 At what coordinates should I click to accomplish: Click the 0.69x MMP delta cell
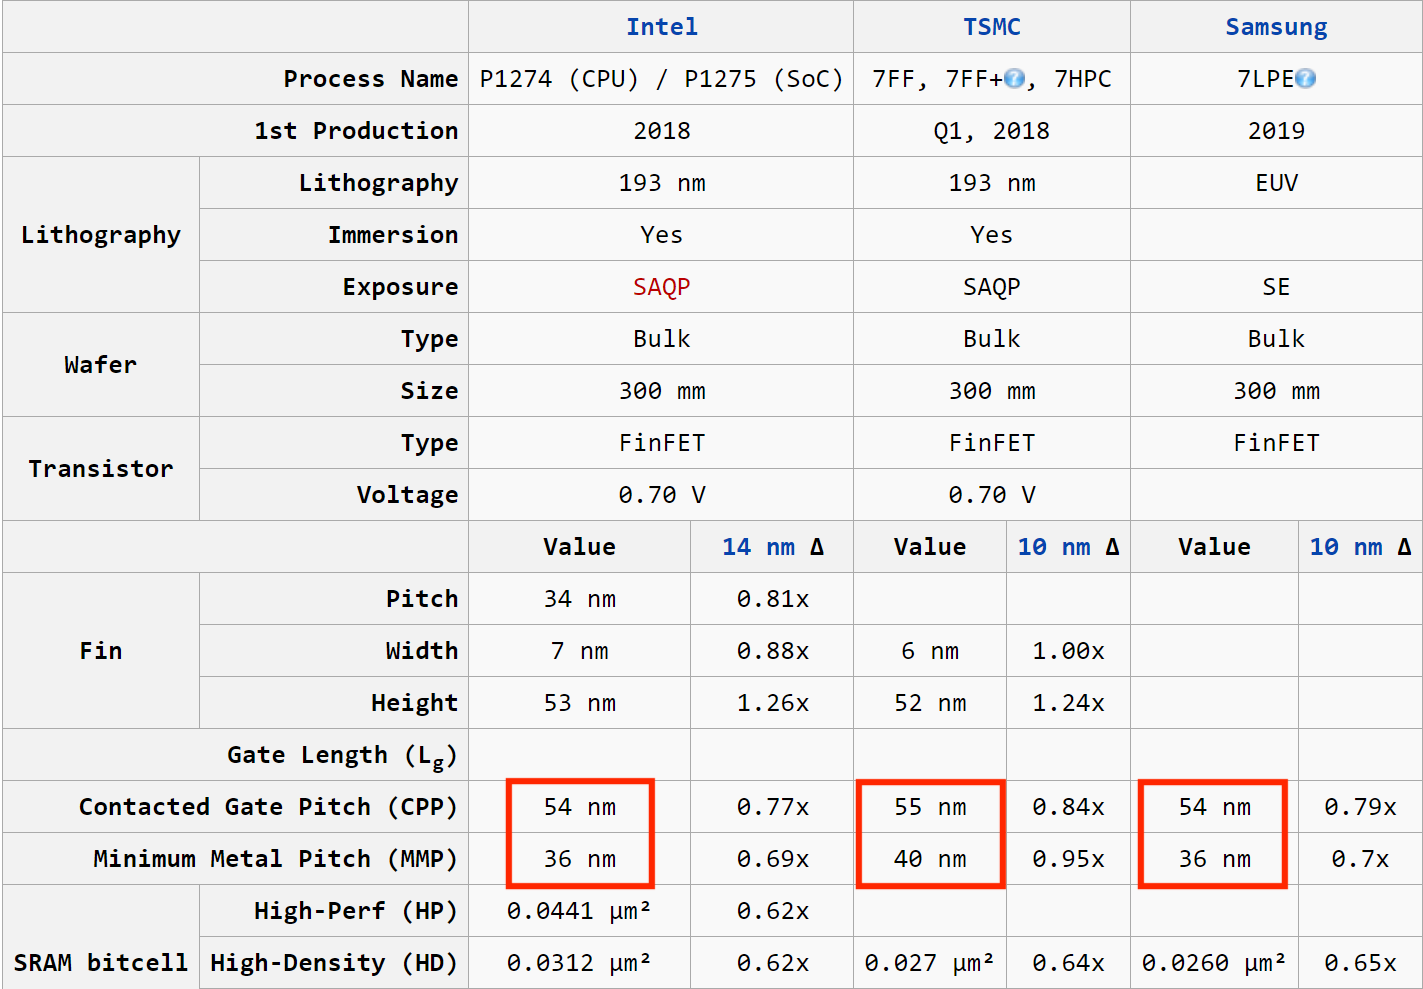[772, 859]
